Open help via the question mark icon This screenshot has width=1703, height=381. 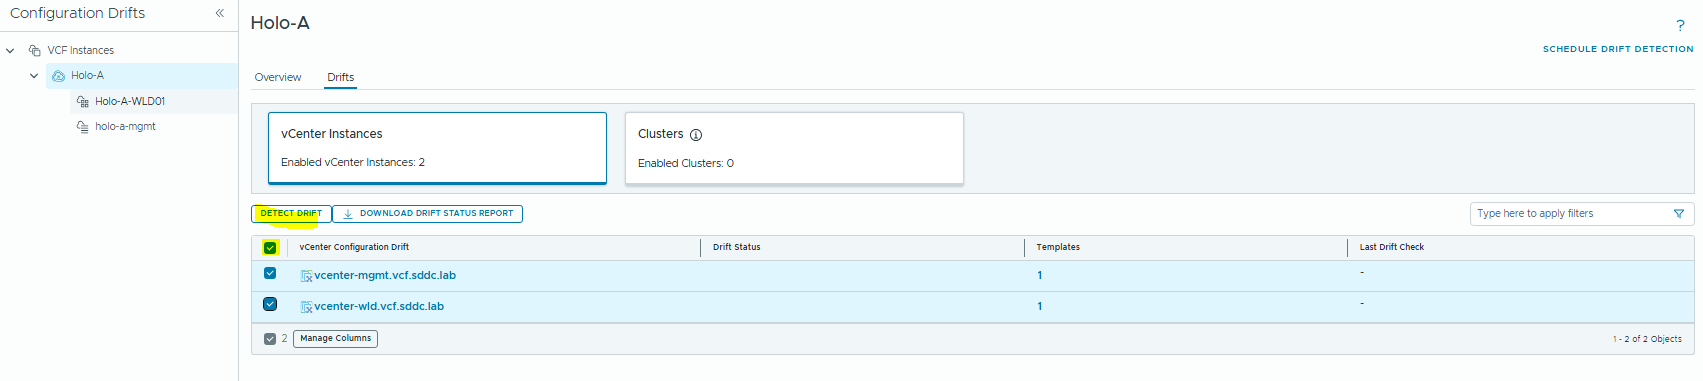(x=1680, y=26)
